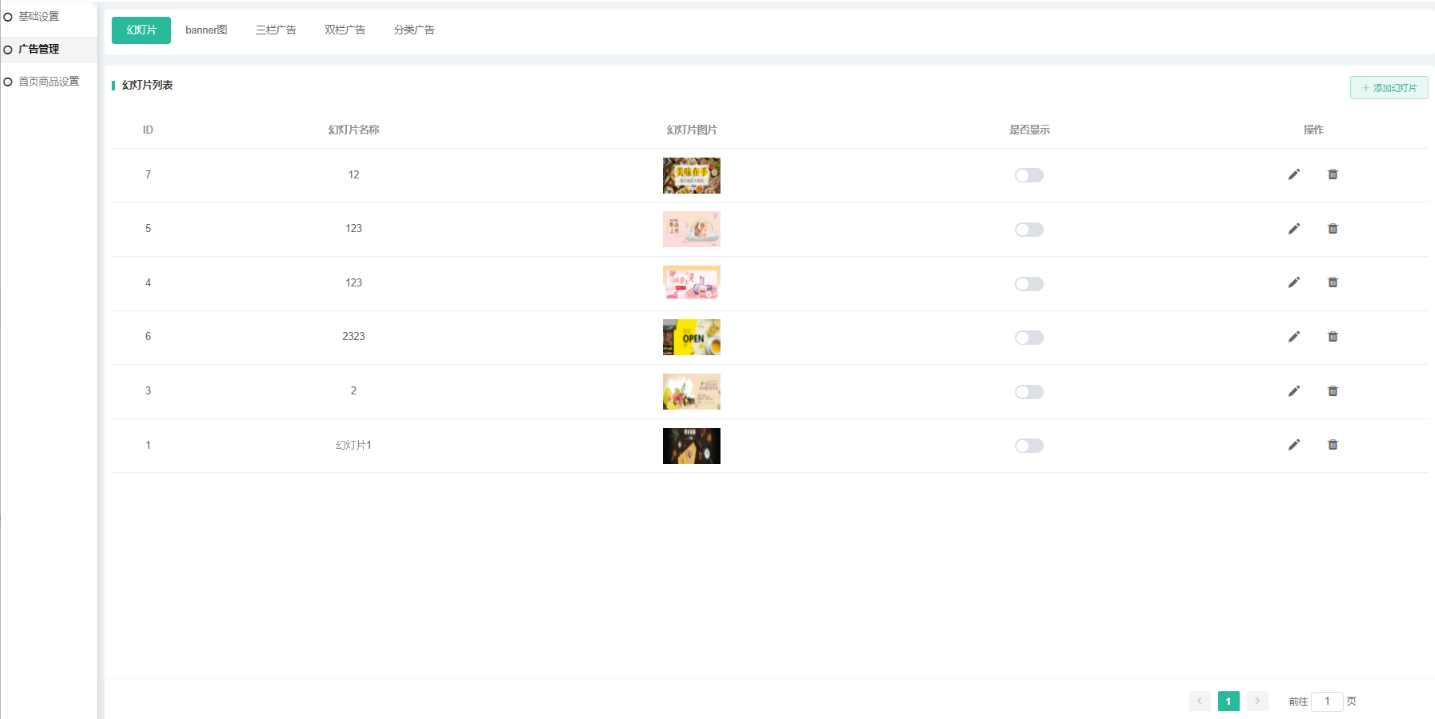1435x719 pixels.
Task: Click the page jump input field
Action: pos(1326,701)
